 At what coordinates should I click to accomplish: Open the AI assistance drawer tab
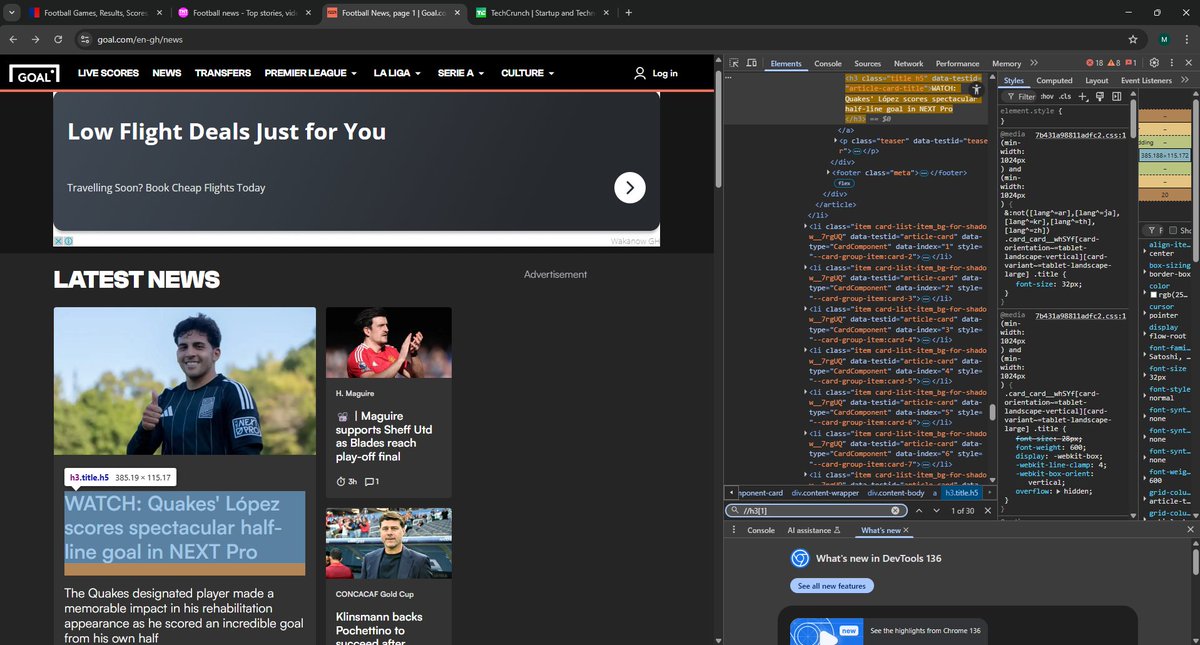[x=813, y=530]
